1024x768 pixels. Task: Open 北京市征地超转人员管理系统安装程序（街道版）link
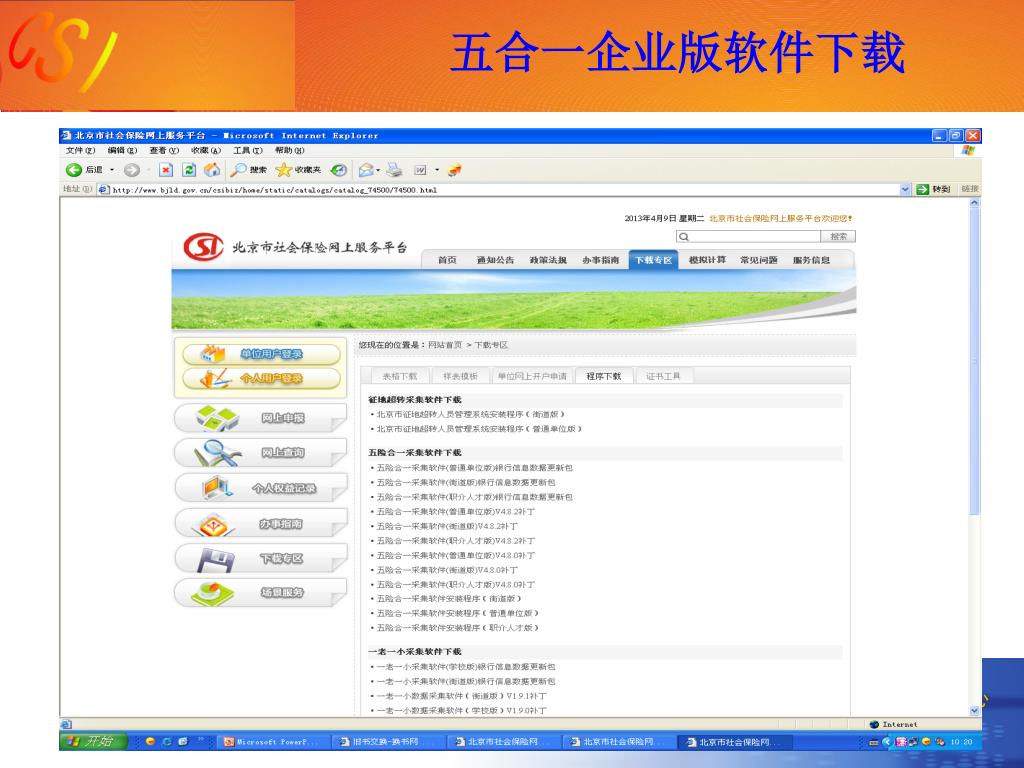pyautogui.click(x=470, y=415)
